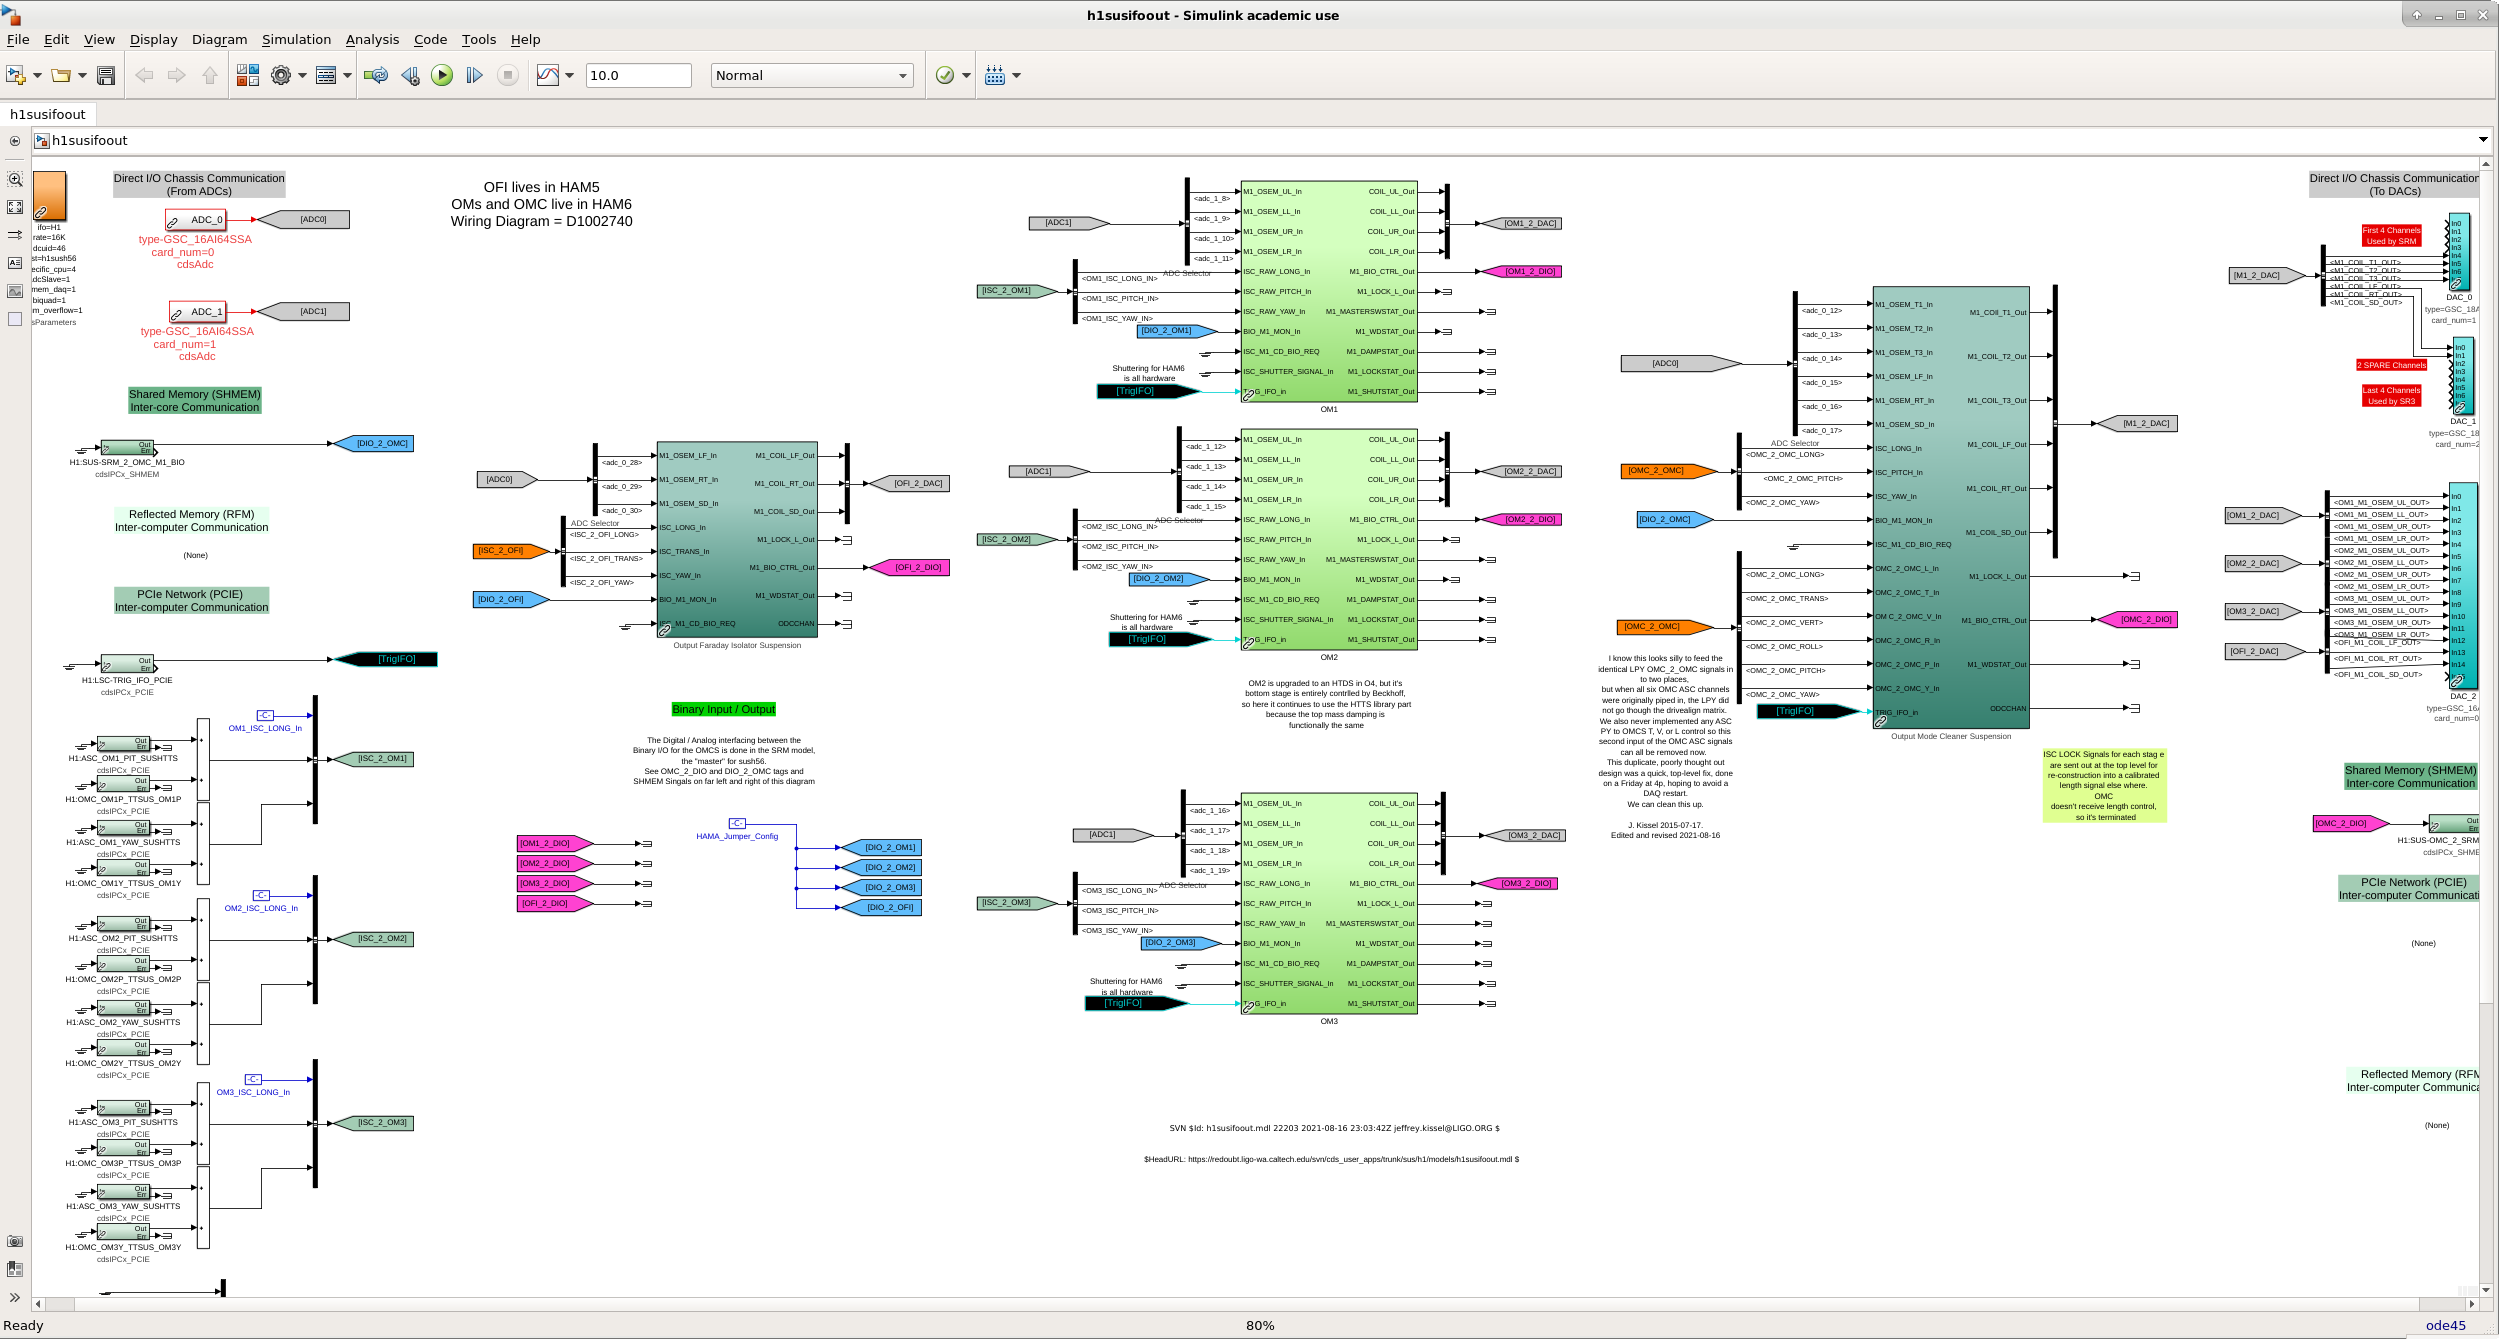Expand the Configuration gear dropdown arrow
Image resolution: width=2499 pixels, height=1339 pixels.
[x=302, y=75]
